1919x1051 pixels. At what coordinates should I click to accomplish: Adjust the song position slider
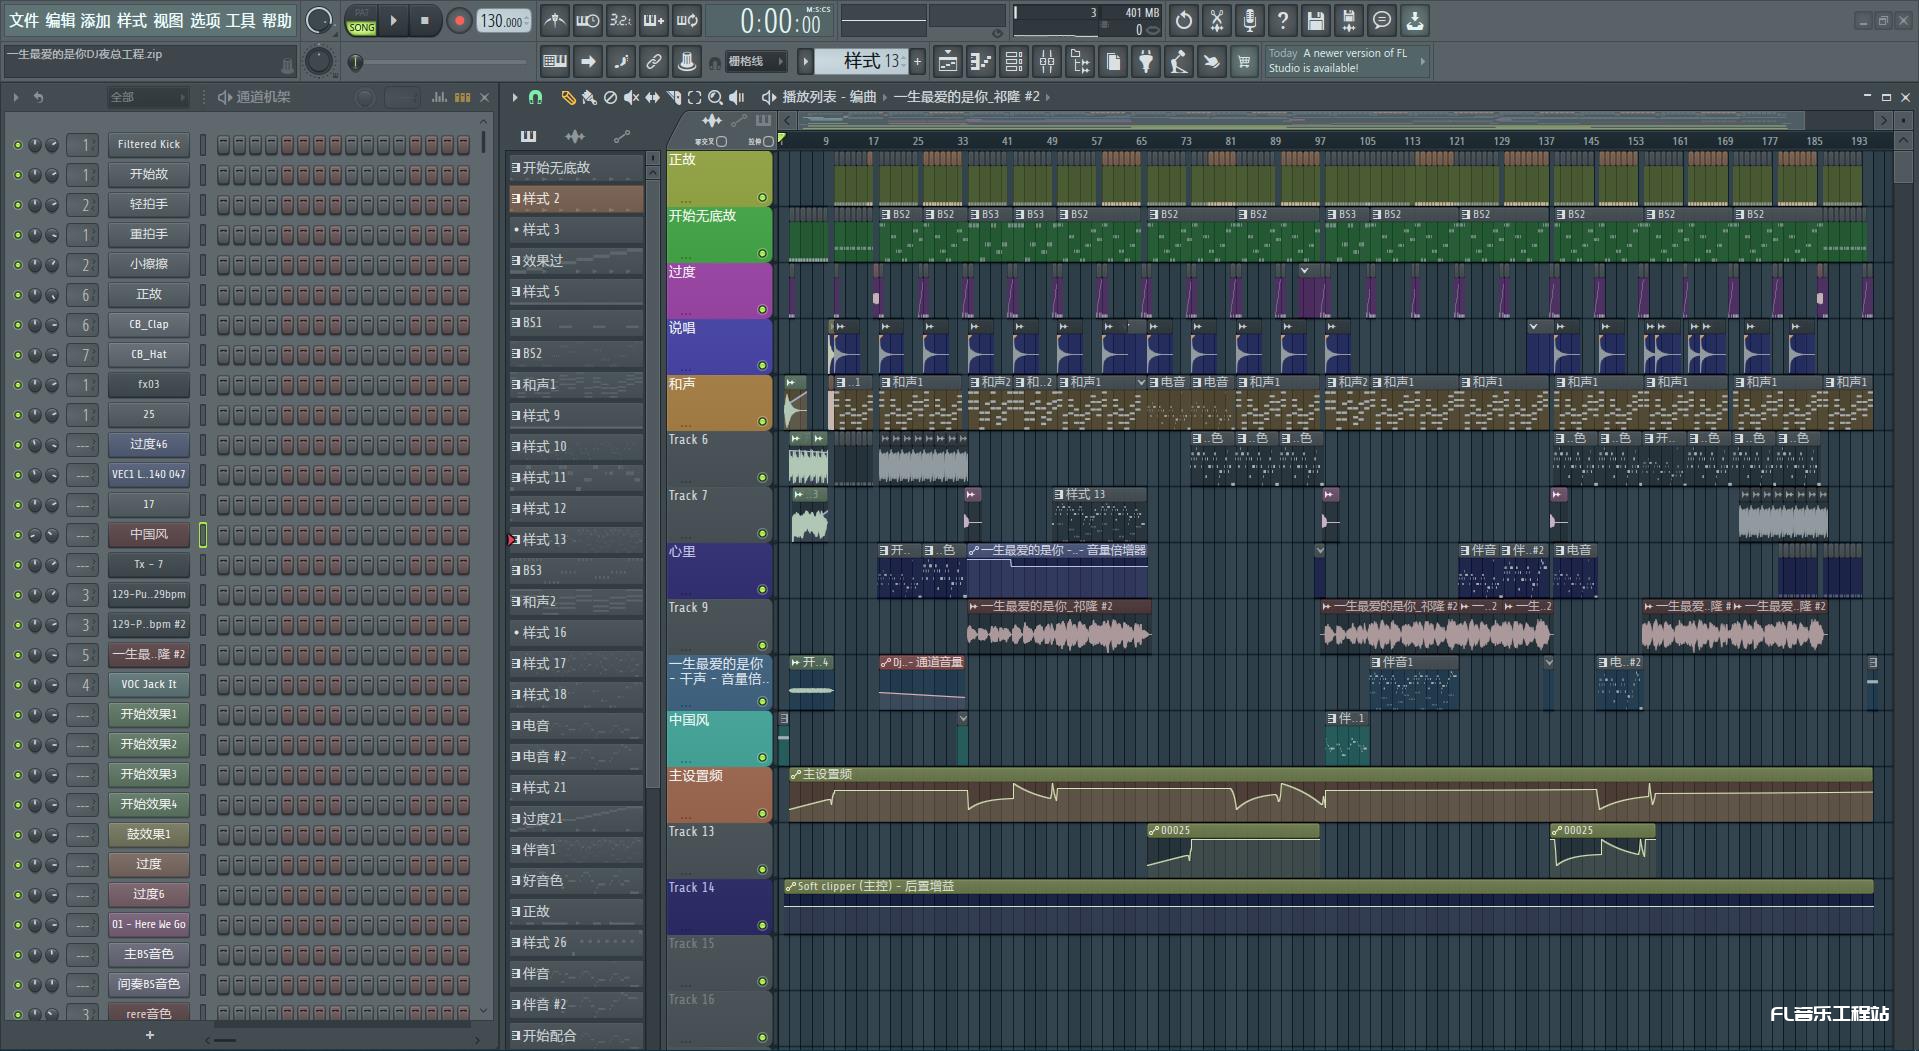[x=440, y=62]
